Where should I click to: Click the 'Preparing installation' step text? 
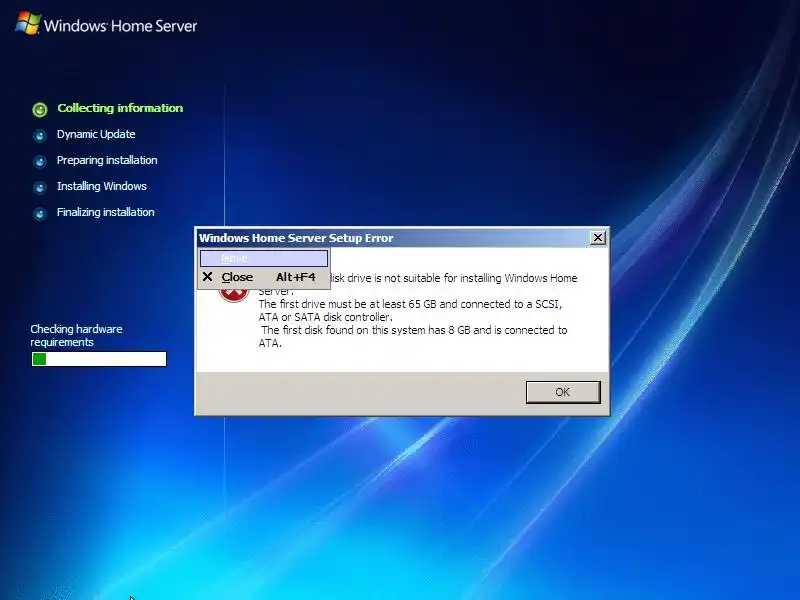pyautogui.click(x=107, y=160)
